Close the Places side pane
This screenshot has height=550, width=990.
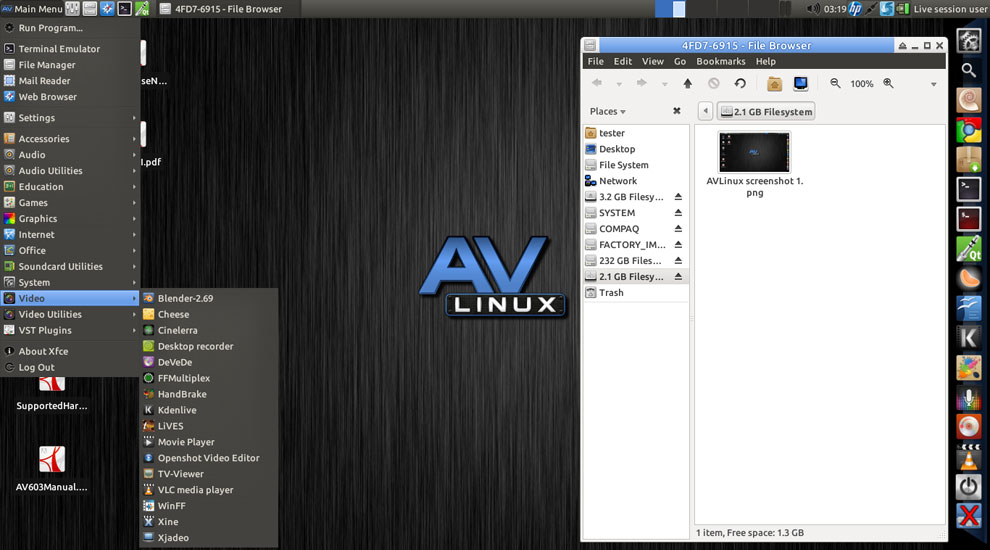tap(677, 111)
